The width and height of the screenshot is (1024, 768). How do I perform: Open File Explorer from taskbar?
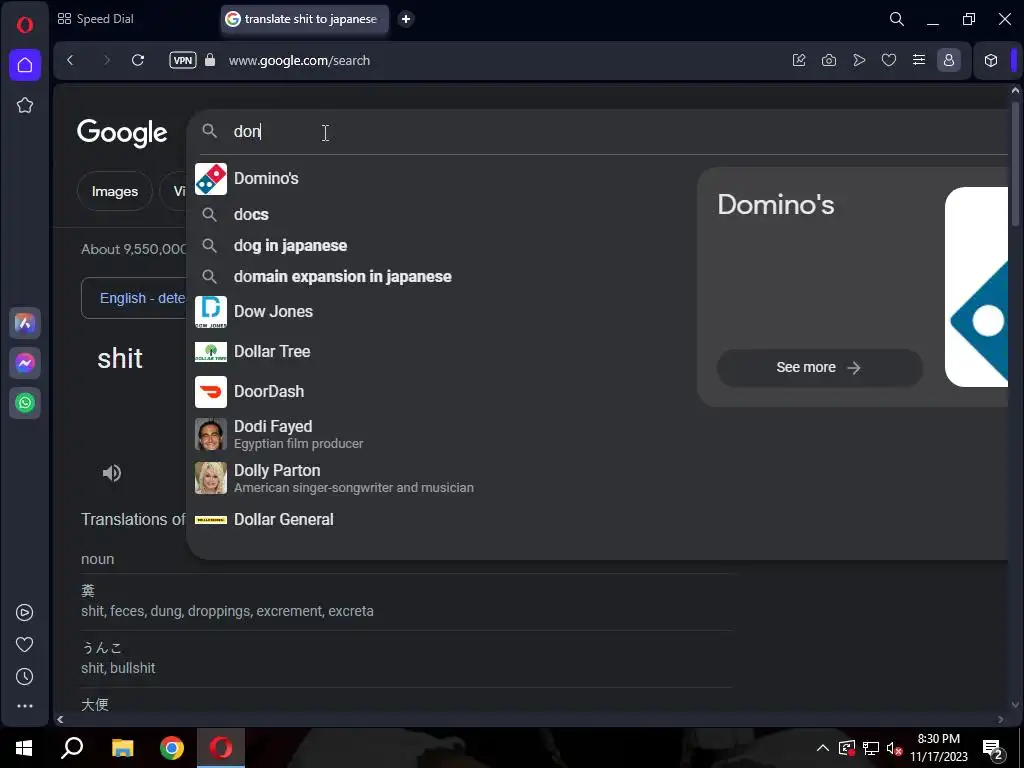point(122,748)
